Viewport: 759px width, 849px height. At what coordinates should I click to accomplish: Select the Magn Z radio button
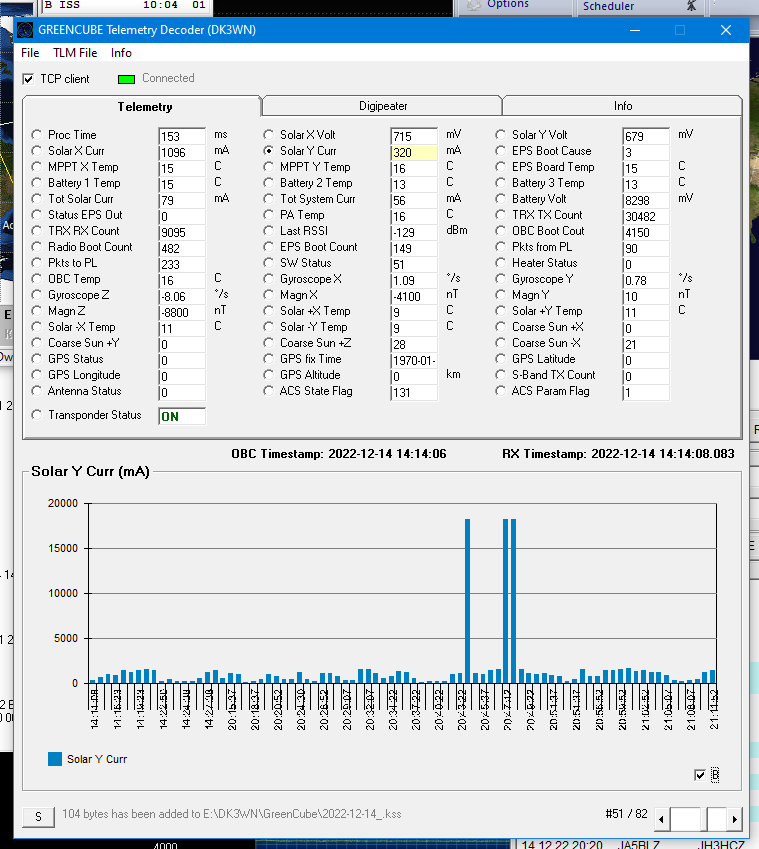click(37, 311)
